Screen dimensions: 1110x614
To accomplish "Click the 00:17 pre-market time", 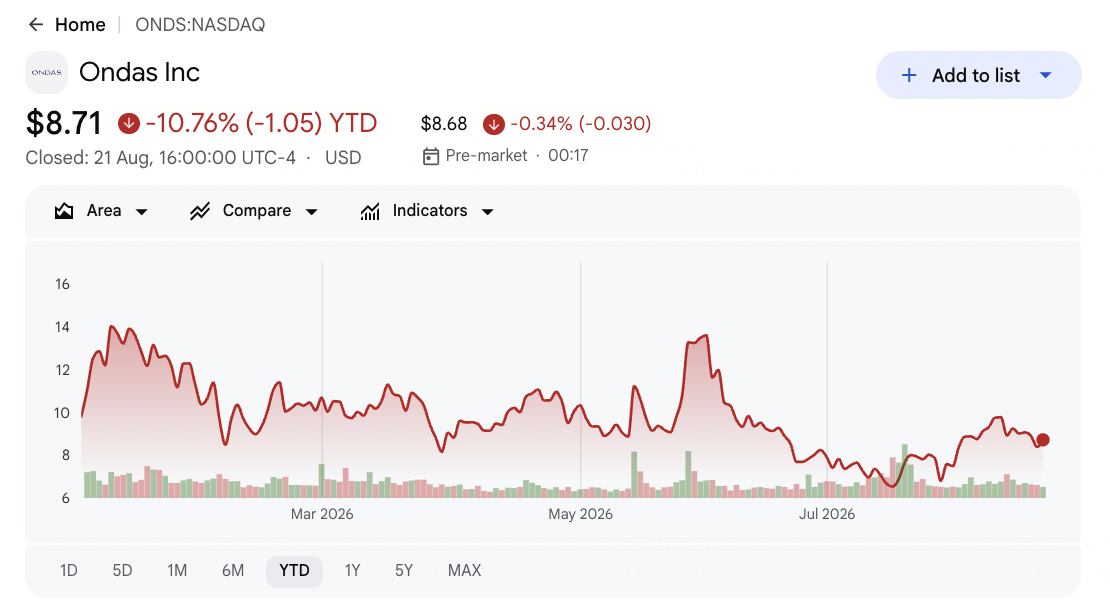I will pyautogui.click(x=568, y=156).
